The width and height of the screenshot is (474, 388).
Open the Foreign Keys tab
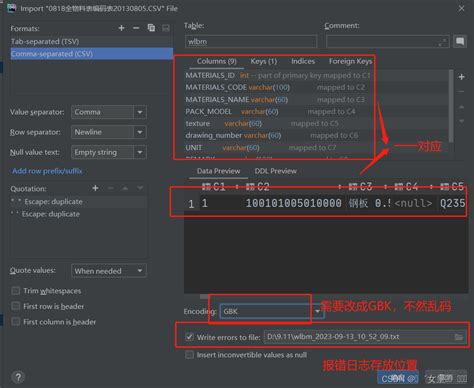[350, 61]
